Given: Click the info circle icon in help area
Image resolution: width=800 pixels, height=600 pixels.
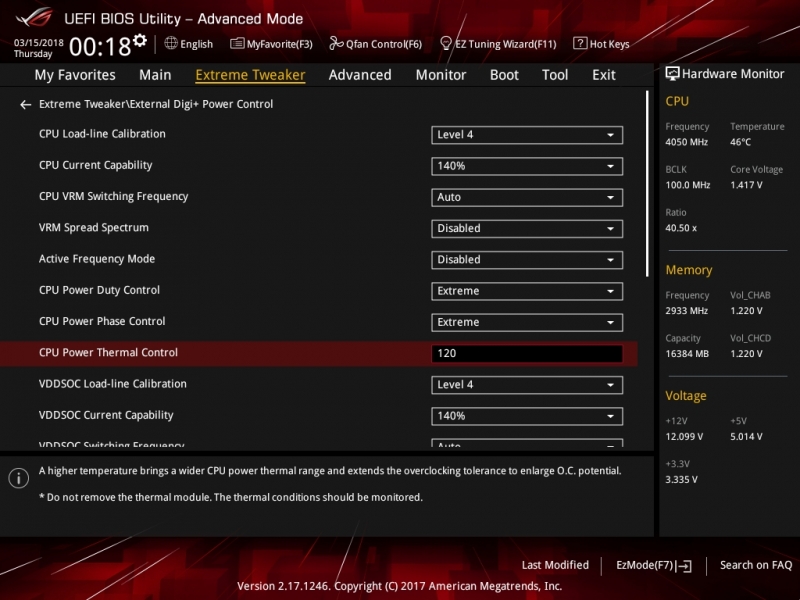Looking at the screenshot, I should click(19, 478).
